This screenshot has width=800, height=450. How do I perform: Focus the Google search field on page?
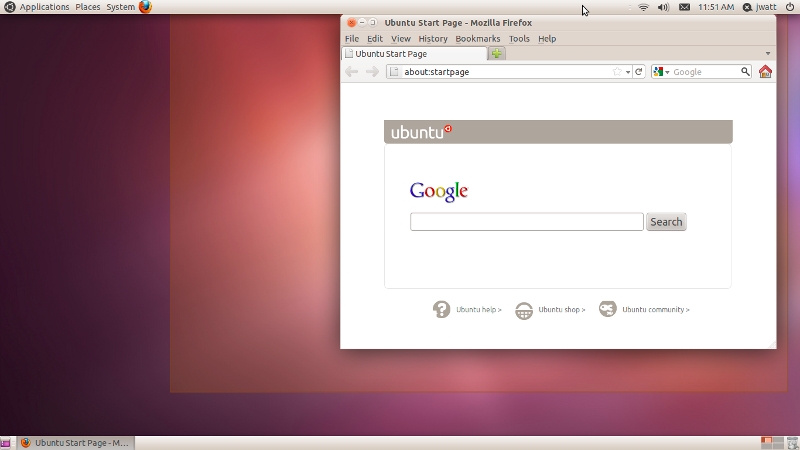coord(527,222)
